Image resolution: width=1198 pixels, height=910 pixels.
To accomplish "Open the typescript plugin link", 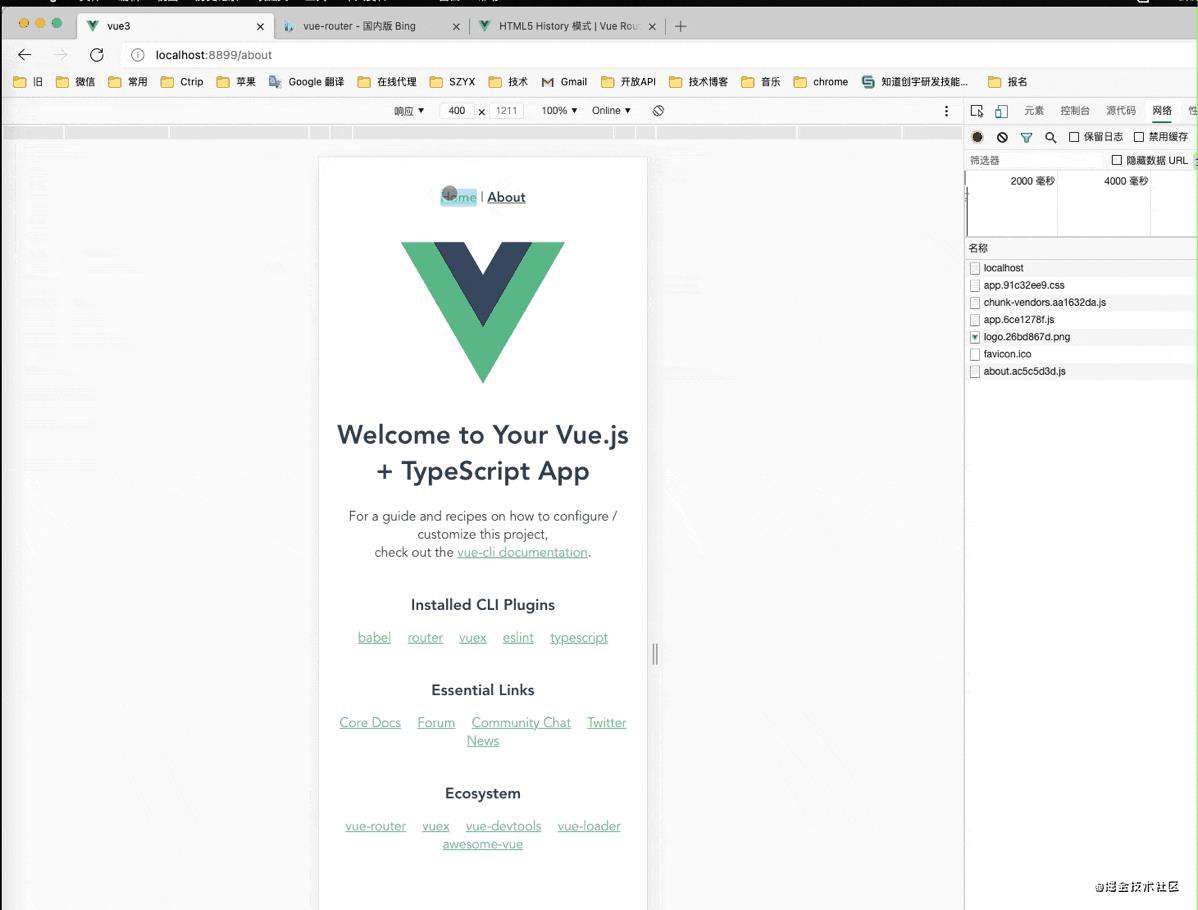I will click(579, 638).
